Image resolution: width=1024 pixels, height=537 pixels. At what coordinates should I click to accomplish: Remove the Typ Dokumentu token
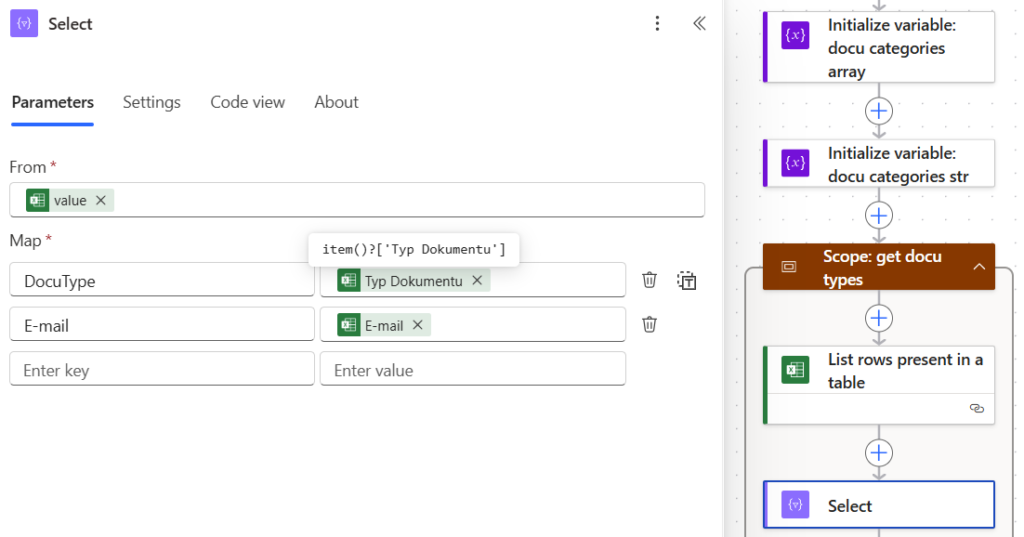point(477,280)
